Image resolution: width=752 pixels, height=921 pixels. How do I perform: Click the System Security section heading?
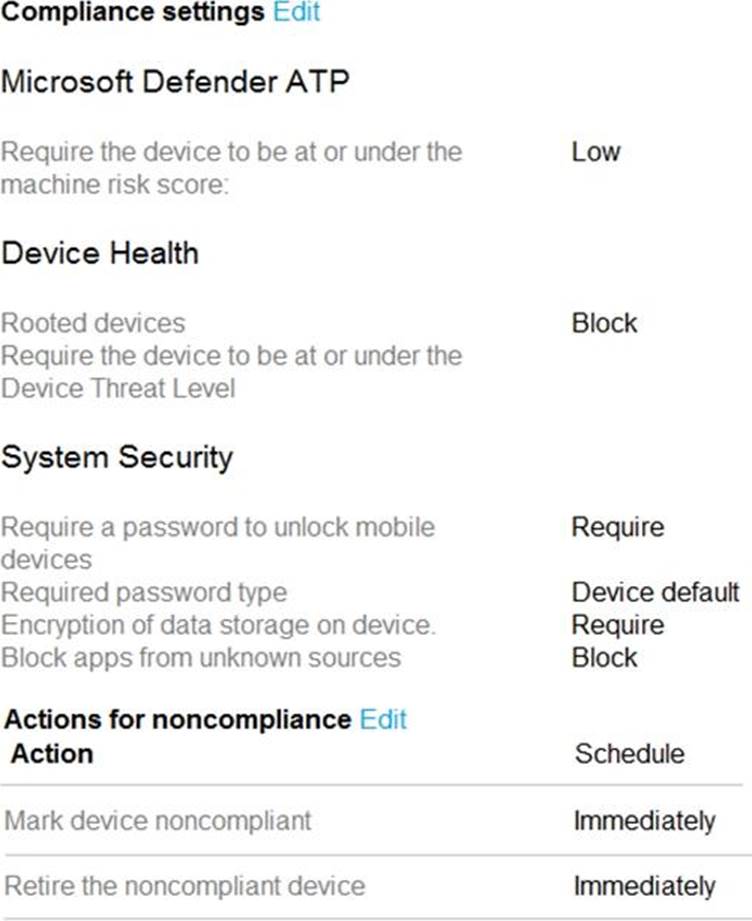pyautogui.click(x=117, y=457)
